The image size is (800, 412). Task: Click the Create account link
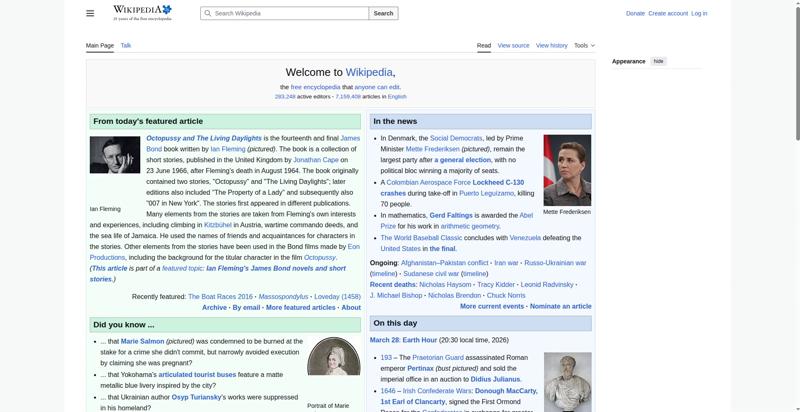pyautogui.click(x=668, y=13)
